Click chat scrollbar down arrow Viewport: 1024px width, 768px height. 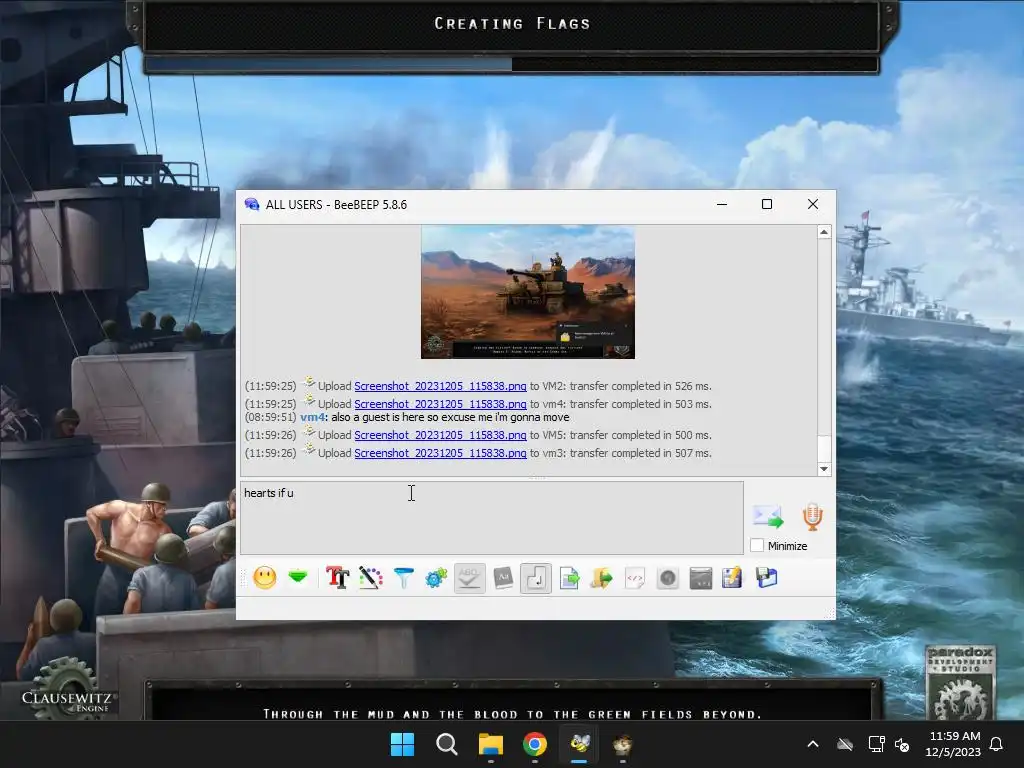click(824, 469)
